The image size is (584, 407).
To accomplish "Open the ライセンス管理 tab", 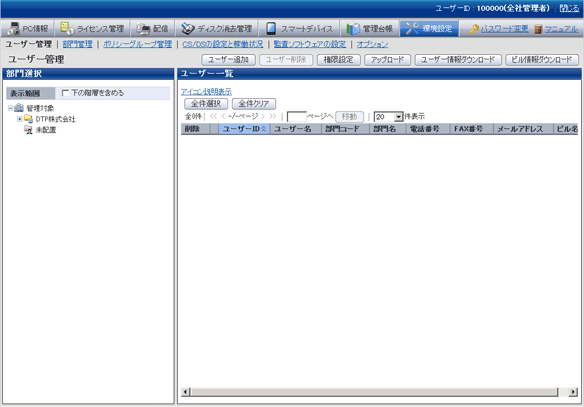I will click(x=92, y=28).
